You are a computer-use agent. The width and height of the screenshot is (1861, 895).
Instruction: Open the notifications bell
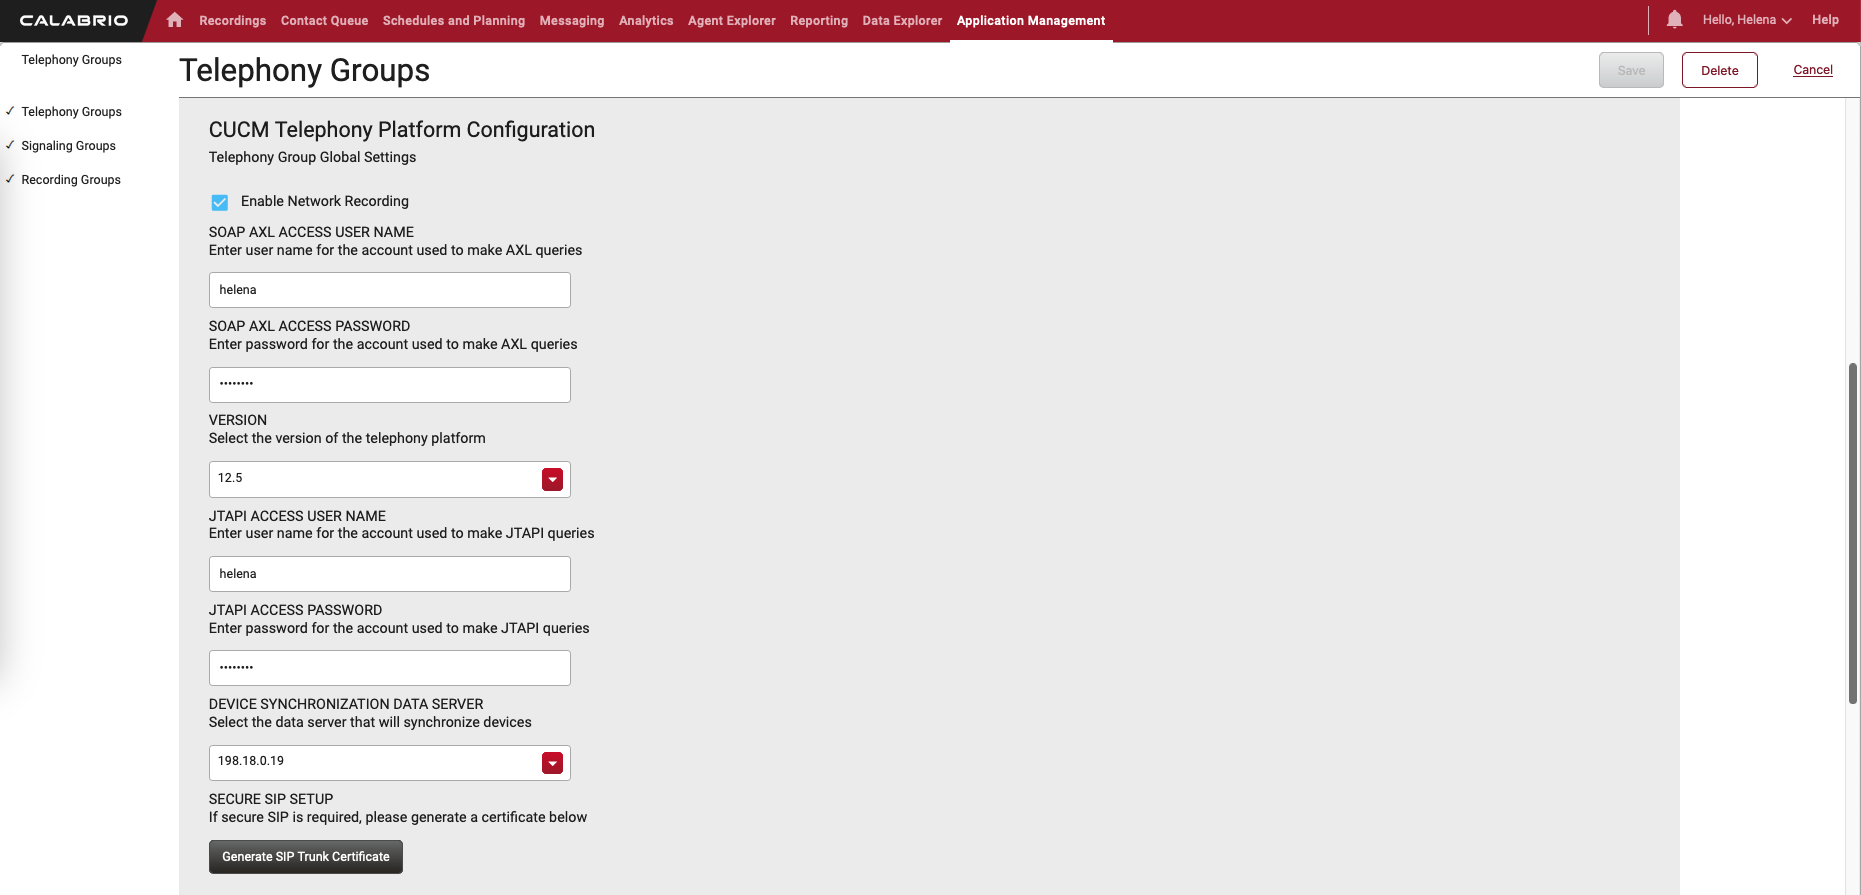[1674, 20]
